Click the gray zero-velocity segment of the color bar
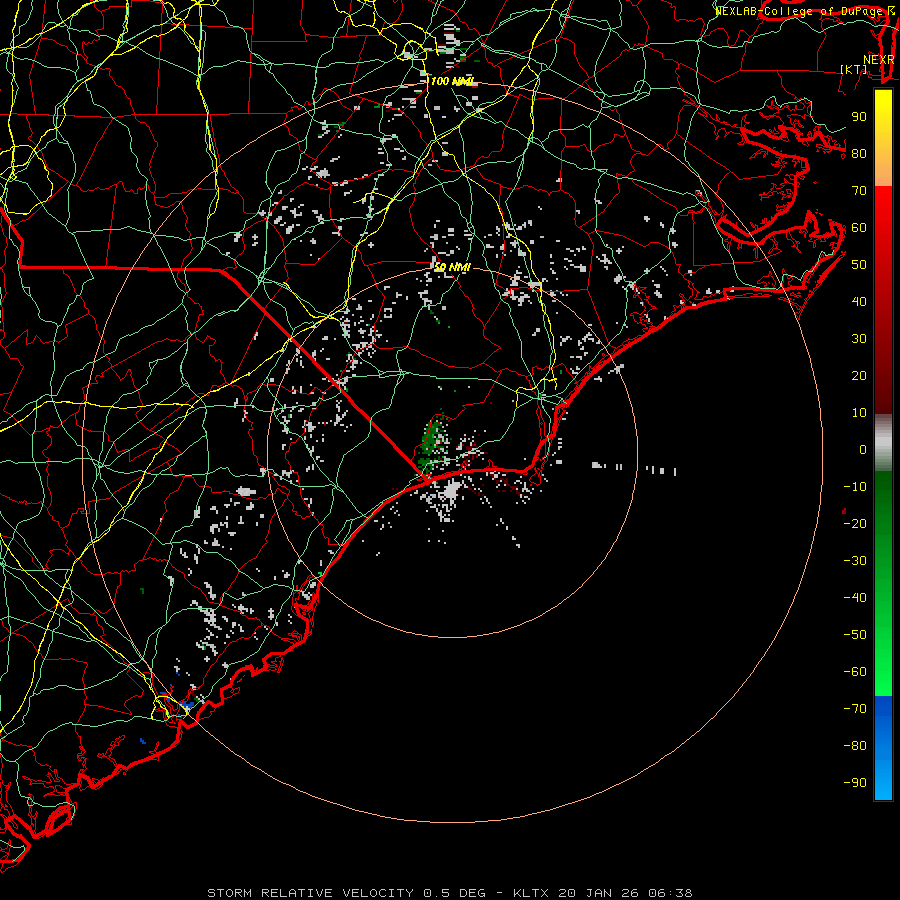Image resolution: width=900 pixels, height=900 pixels. [x=883, y=442]
